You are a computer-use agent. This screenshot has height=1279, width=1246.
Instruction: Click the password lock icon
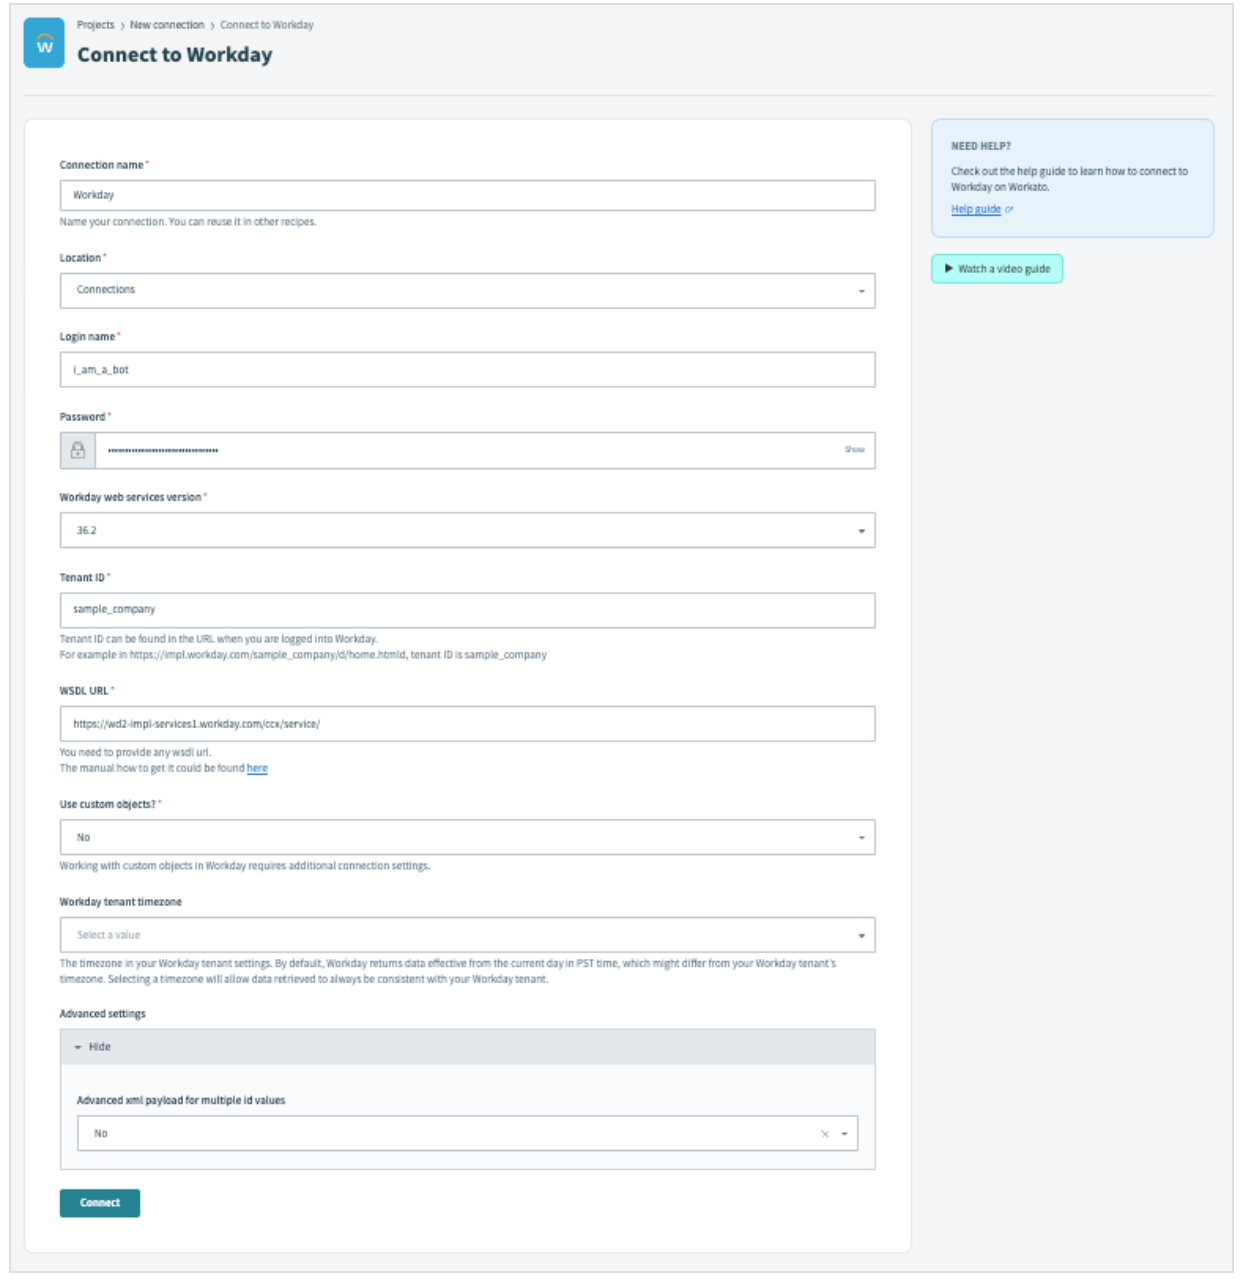pos(78,451)
